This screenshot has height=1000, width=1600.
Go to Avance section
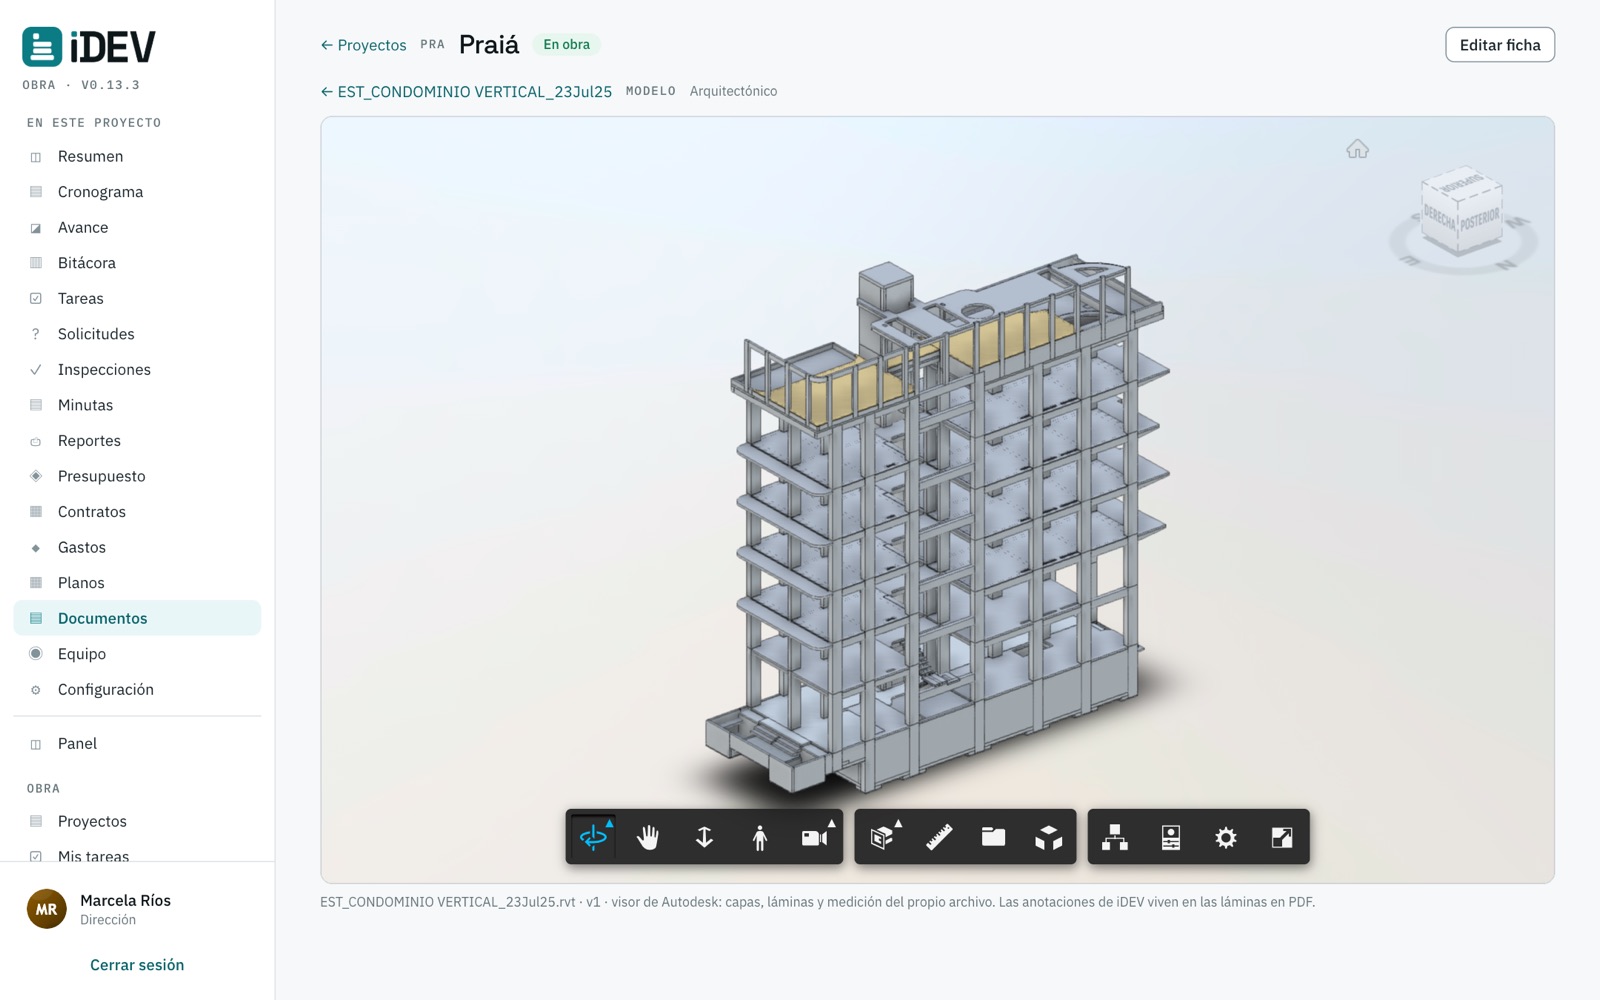[x=137, y=227]
